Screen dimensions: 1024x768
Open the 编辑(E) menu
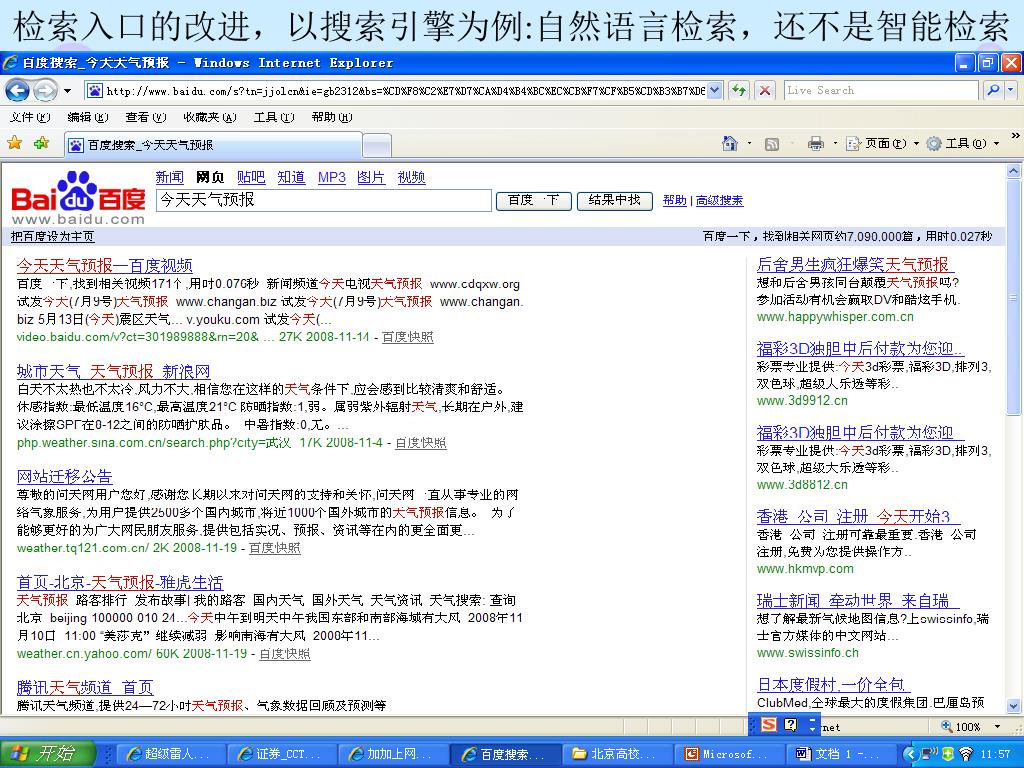pyautogui.click(x=88, y=118)
